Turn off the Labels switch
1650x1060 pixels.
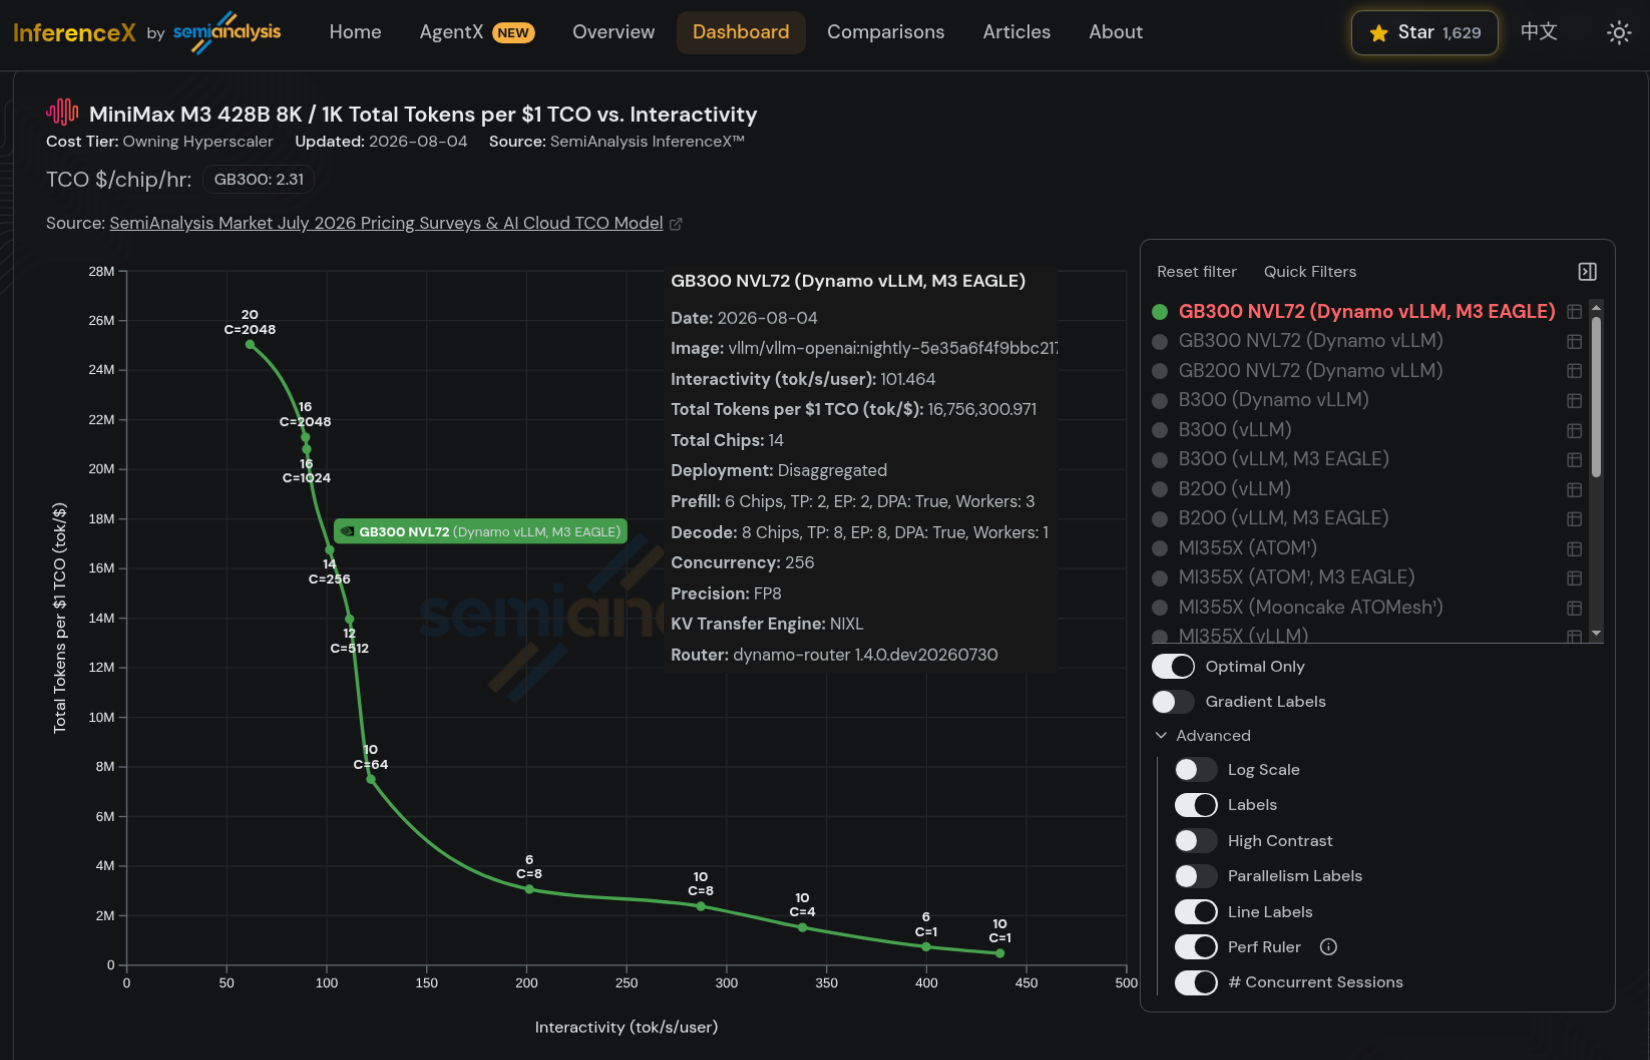pyautogui.click(x=1196, y=805)
